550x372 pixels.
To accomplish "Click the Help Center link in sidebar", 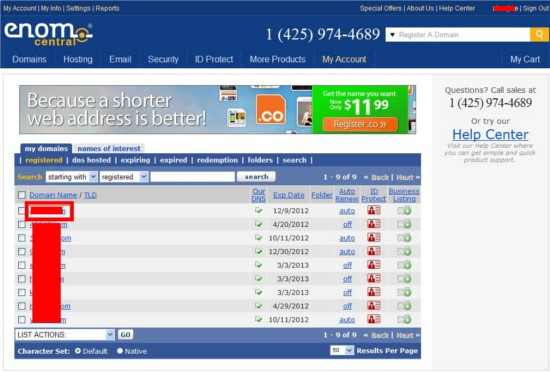I will pyautogui.click(x=490, y=135).
